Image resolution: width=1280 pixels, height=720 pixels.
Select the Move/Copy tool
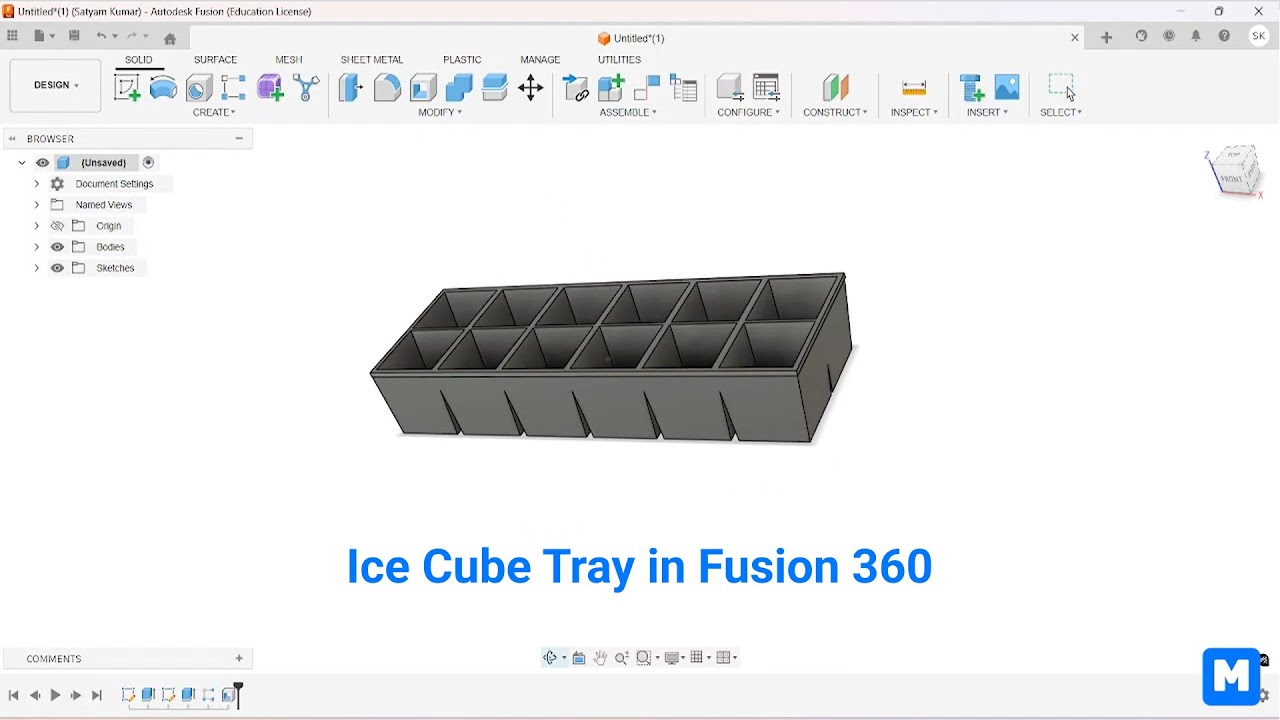point(531,88)
